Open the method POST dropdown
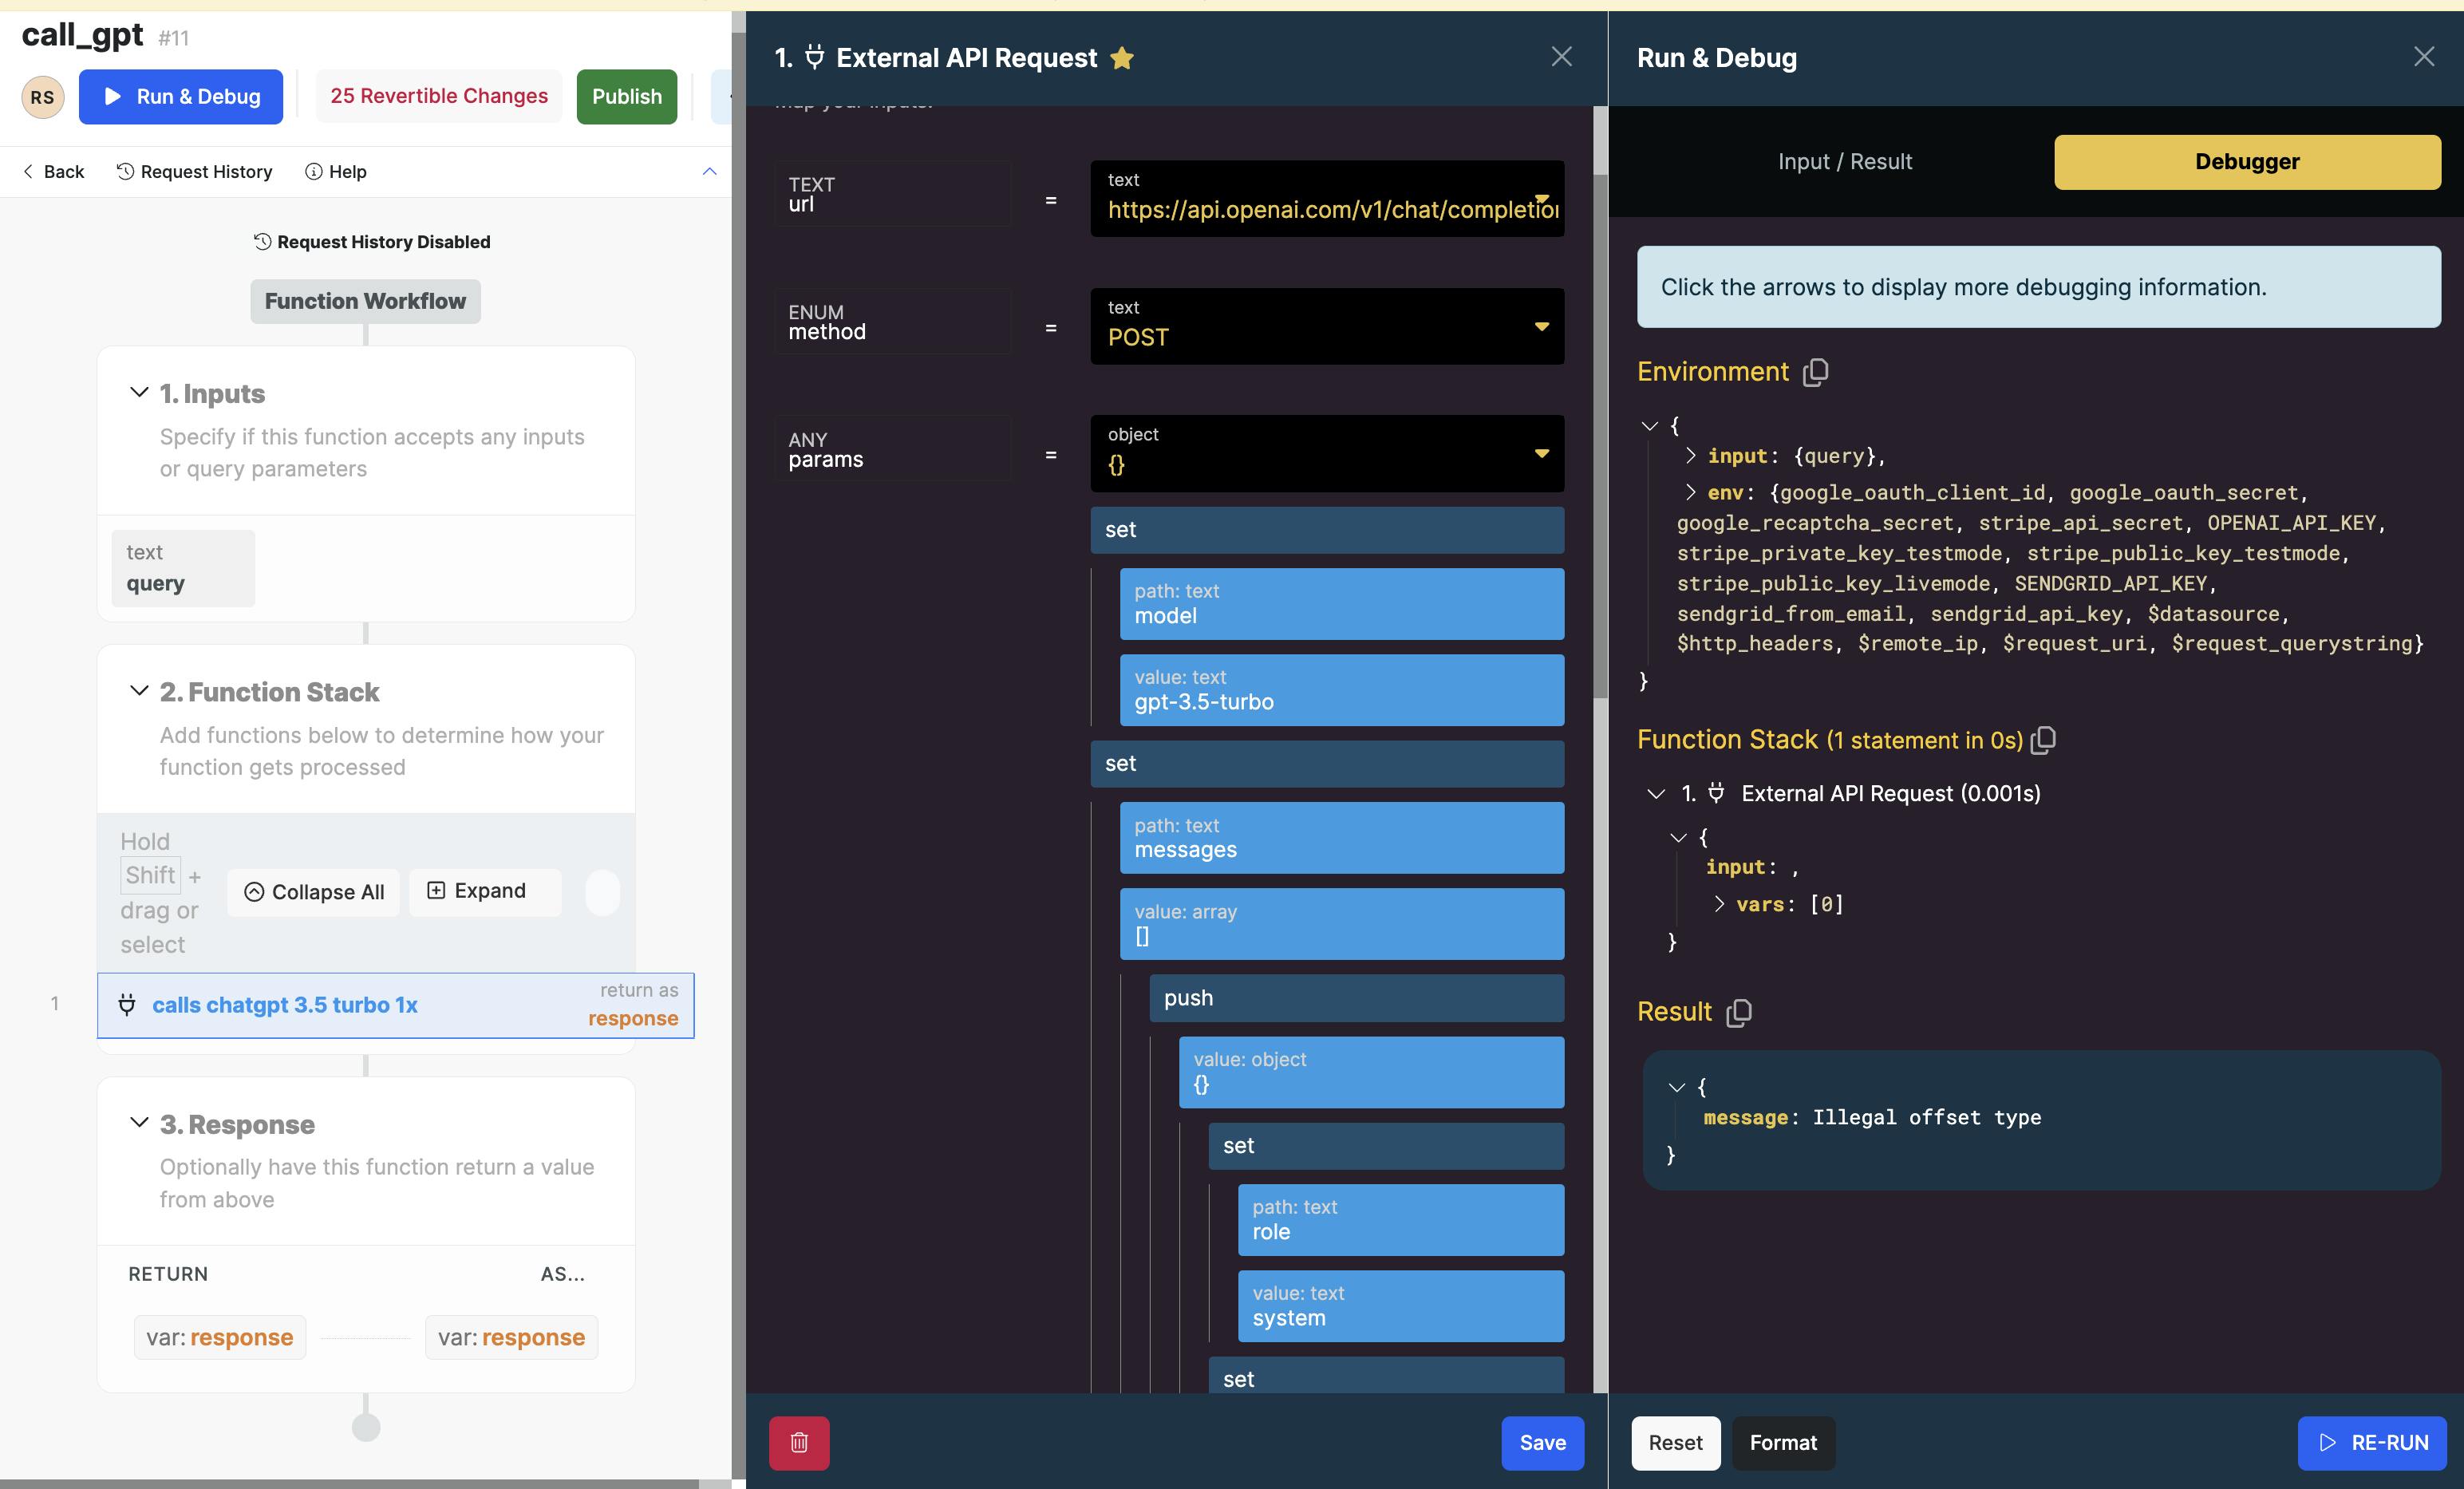The image size is (2464, 1489). (x=1541, y=327)
